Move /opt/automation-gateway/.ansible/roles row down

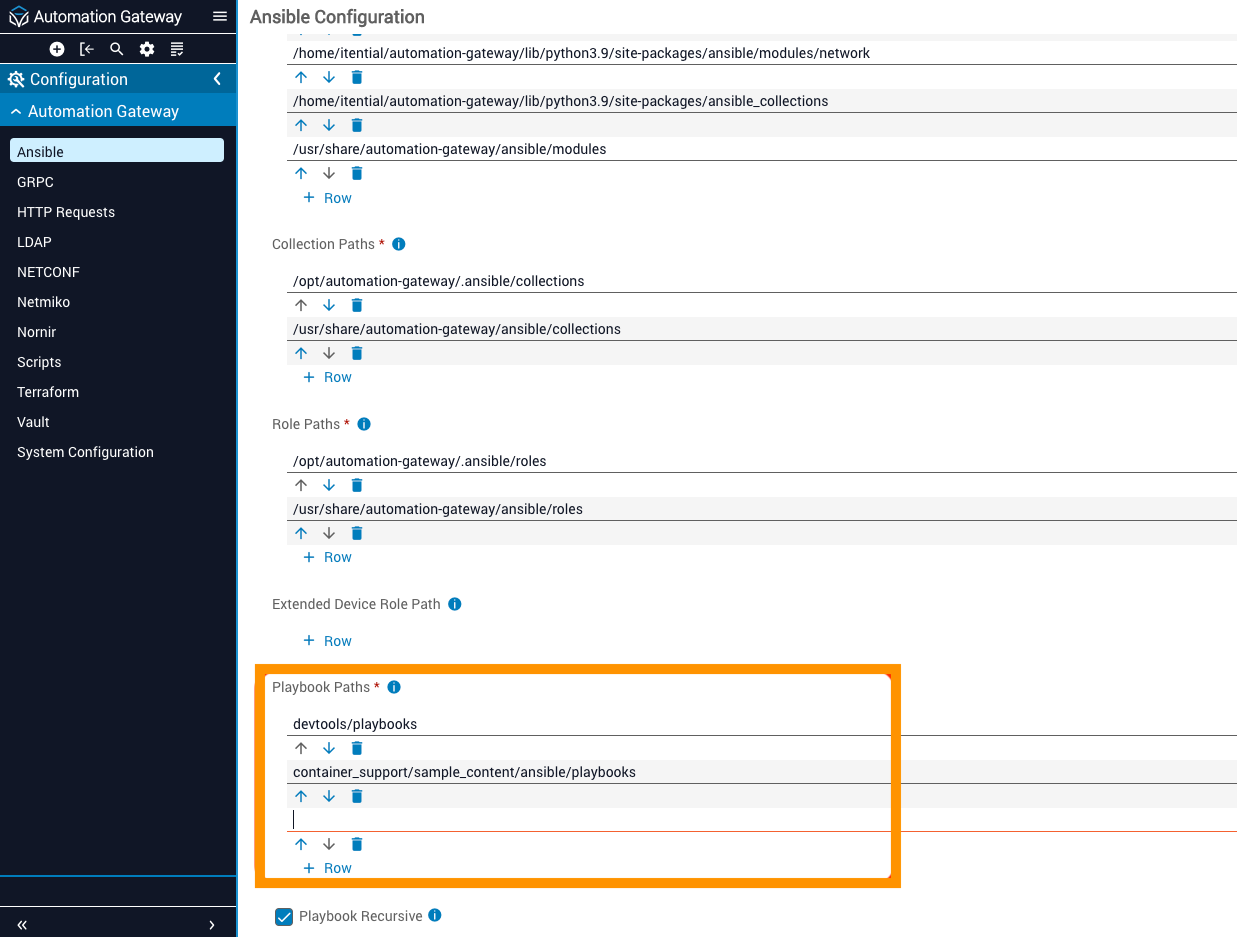pos(329,485)
